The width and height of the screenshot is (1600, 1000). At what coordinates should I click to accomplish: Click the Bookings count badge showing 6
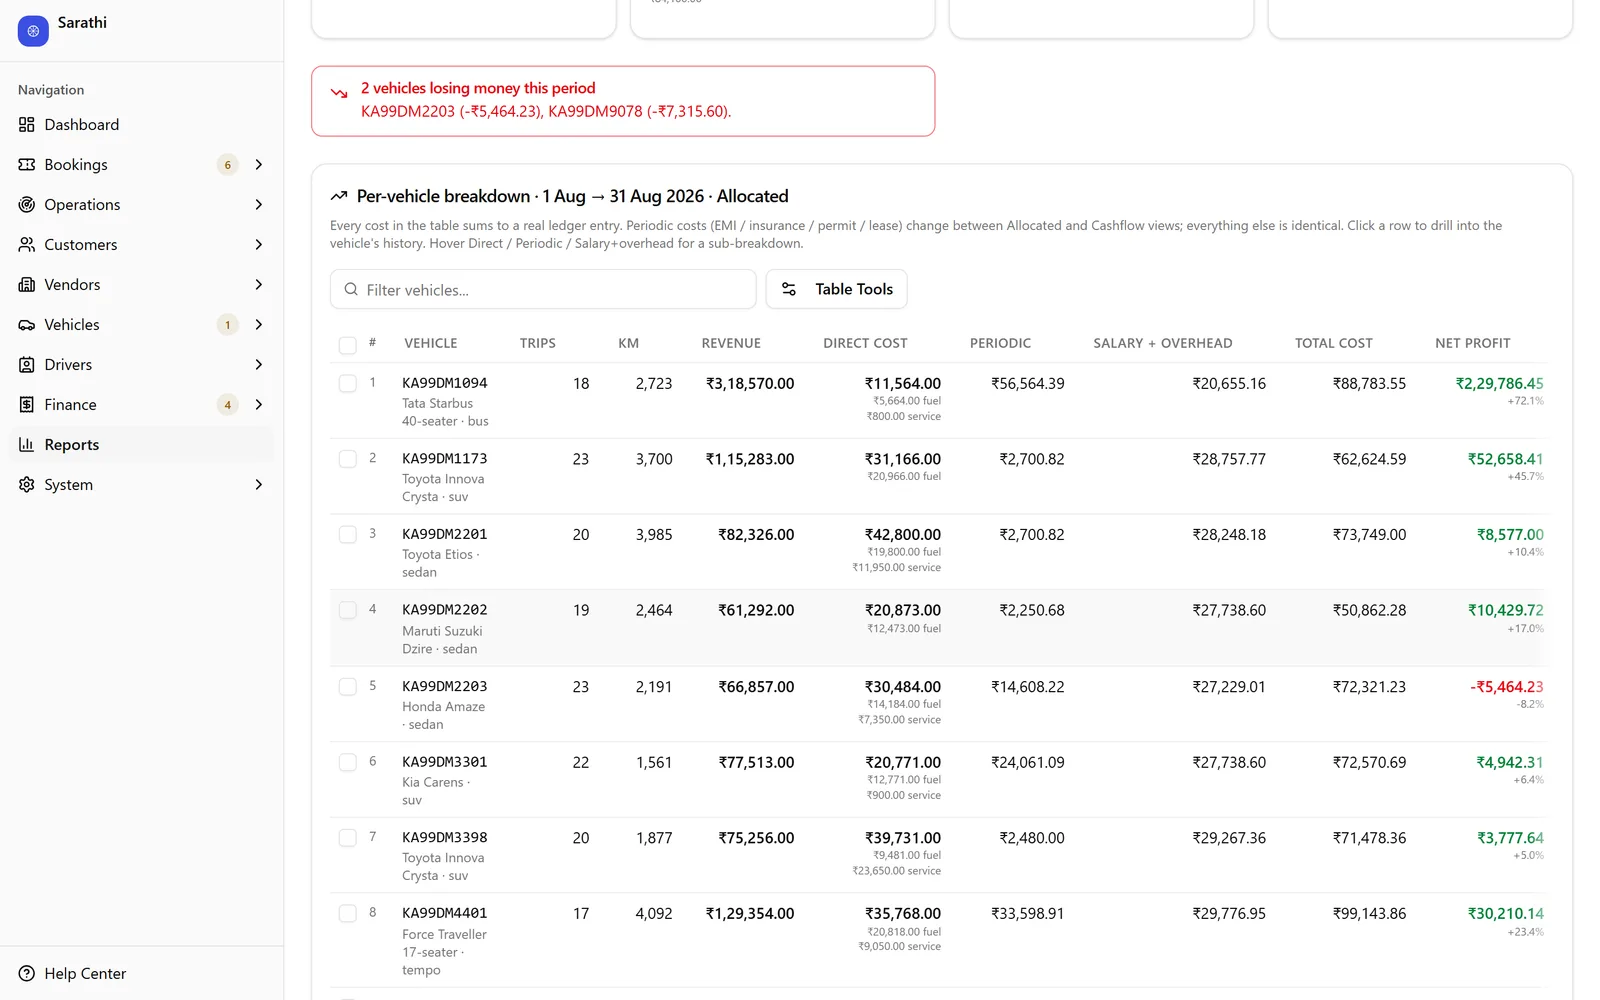[228, 165]
